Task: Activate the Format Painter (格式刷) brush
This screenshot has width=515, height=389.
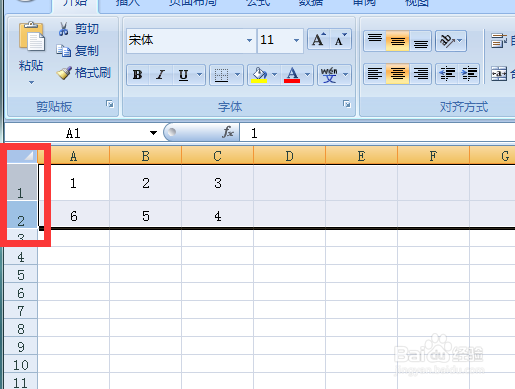Action: pos(83,73)
